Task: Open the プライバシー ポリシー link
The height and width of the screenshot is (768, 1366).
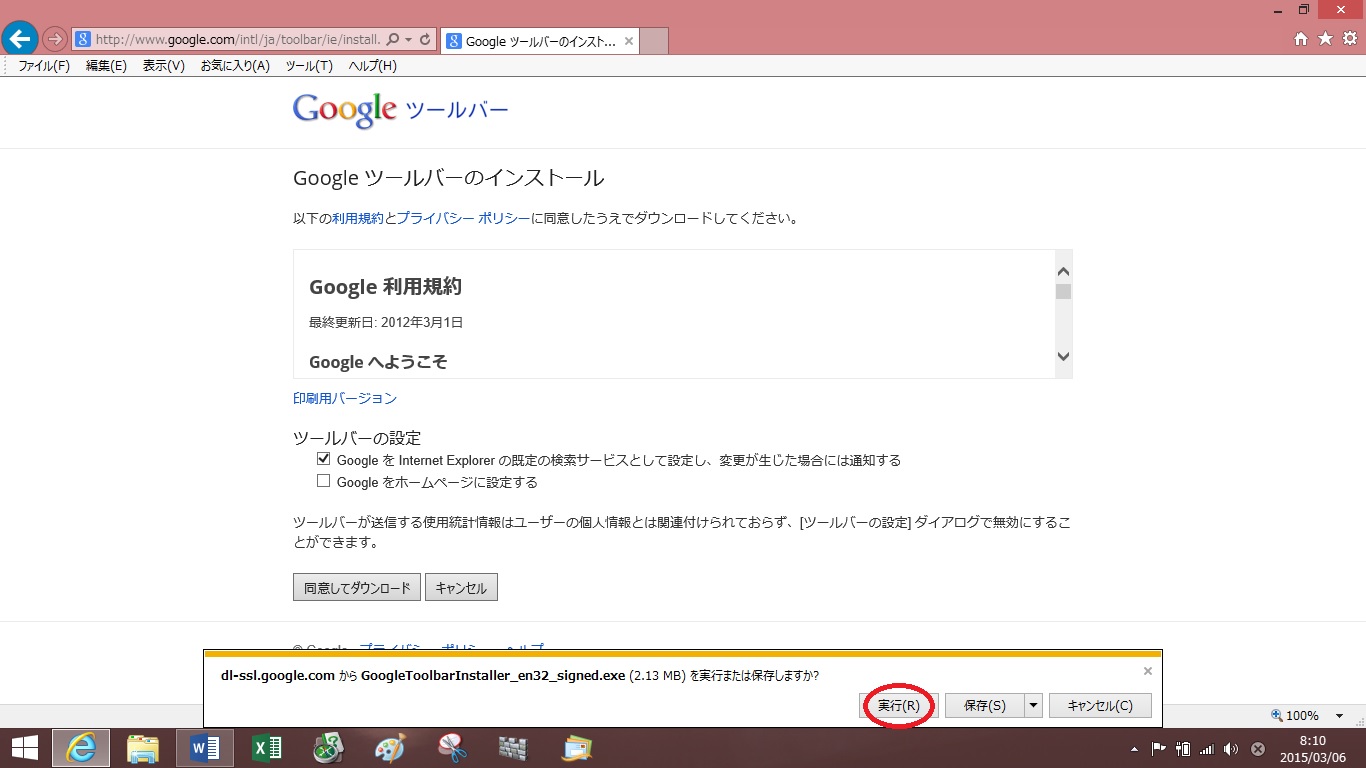Action: coord(463,218)
